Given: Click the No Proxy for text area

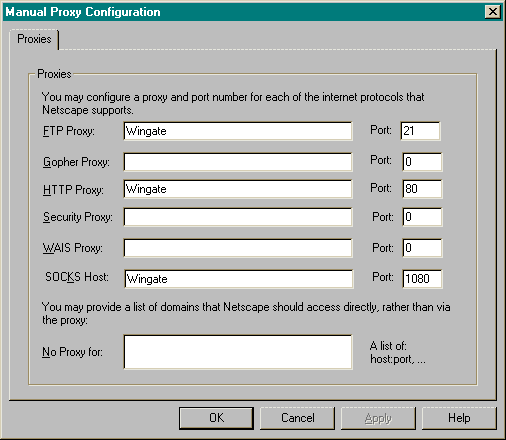Looking at the screenshot, I should pos(238,352).
